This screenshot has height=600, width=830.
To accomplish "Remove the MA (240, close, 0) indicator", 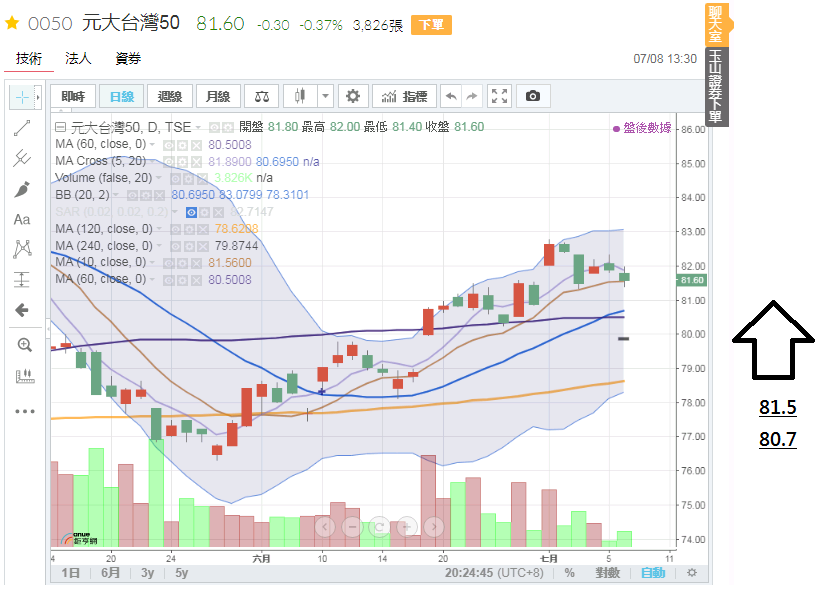I will [203, 246].
